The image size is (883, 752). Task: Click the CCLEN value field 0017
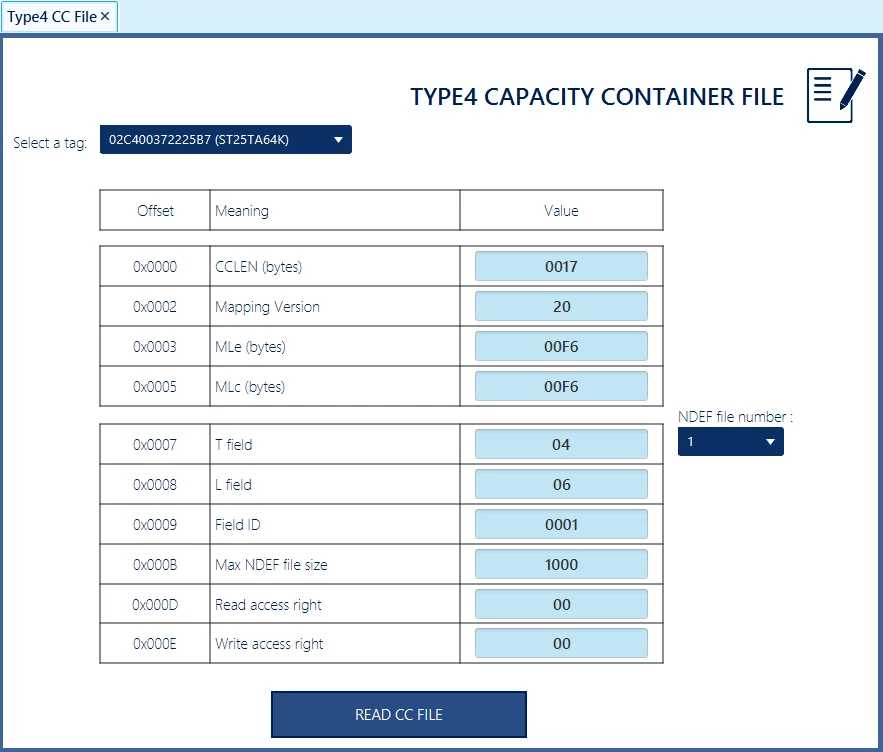(561, 266)
